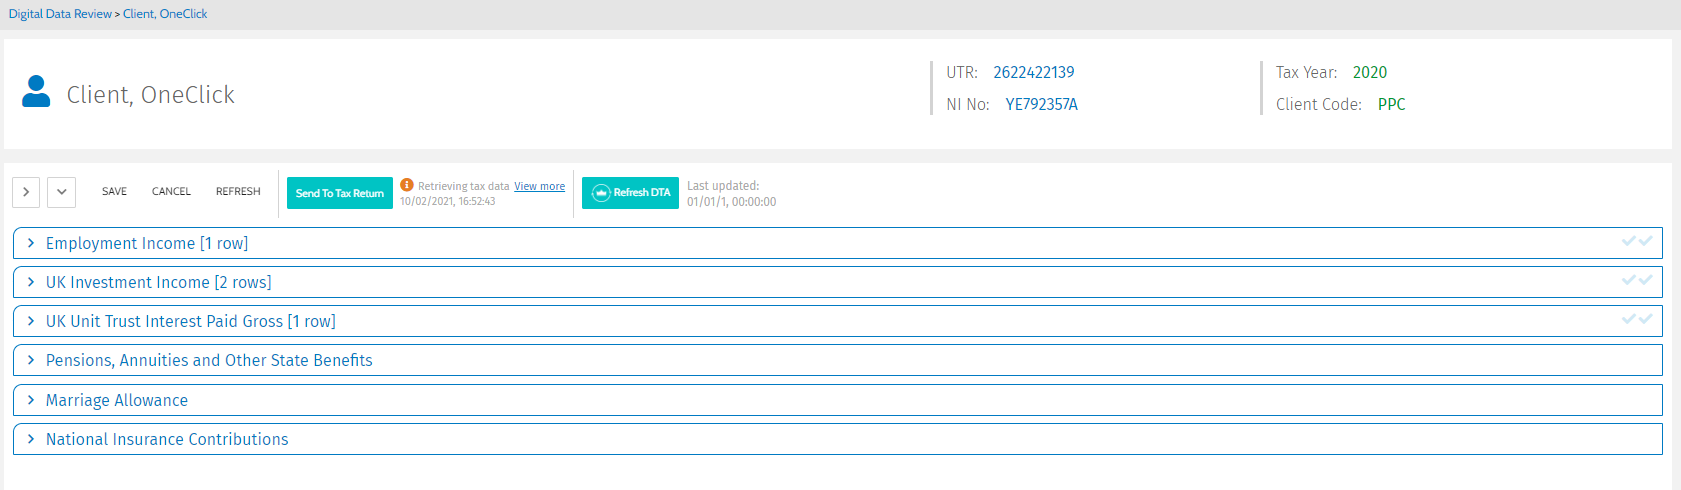1681x490 pixels.
Task: Click double-check icon on UK Unit Trust Interest row
Action: coord(1637,319)
